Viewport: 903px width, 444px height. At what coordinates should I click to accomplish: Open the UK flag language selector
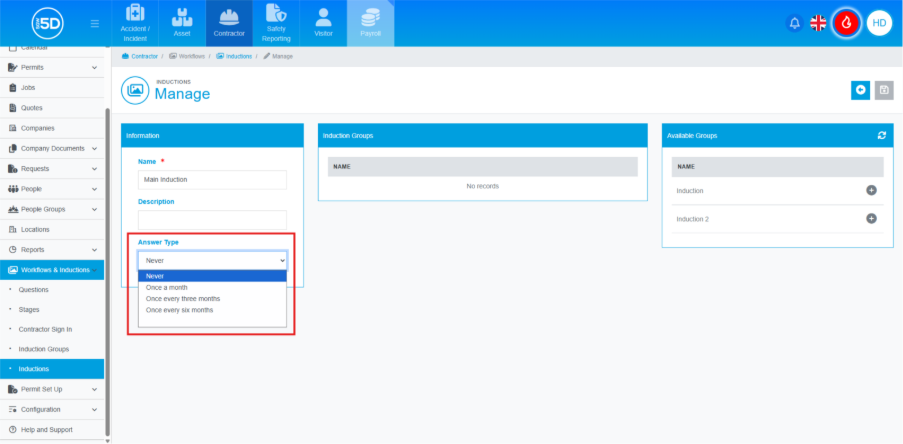click(x=818, y=23)
